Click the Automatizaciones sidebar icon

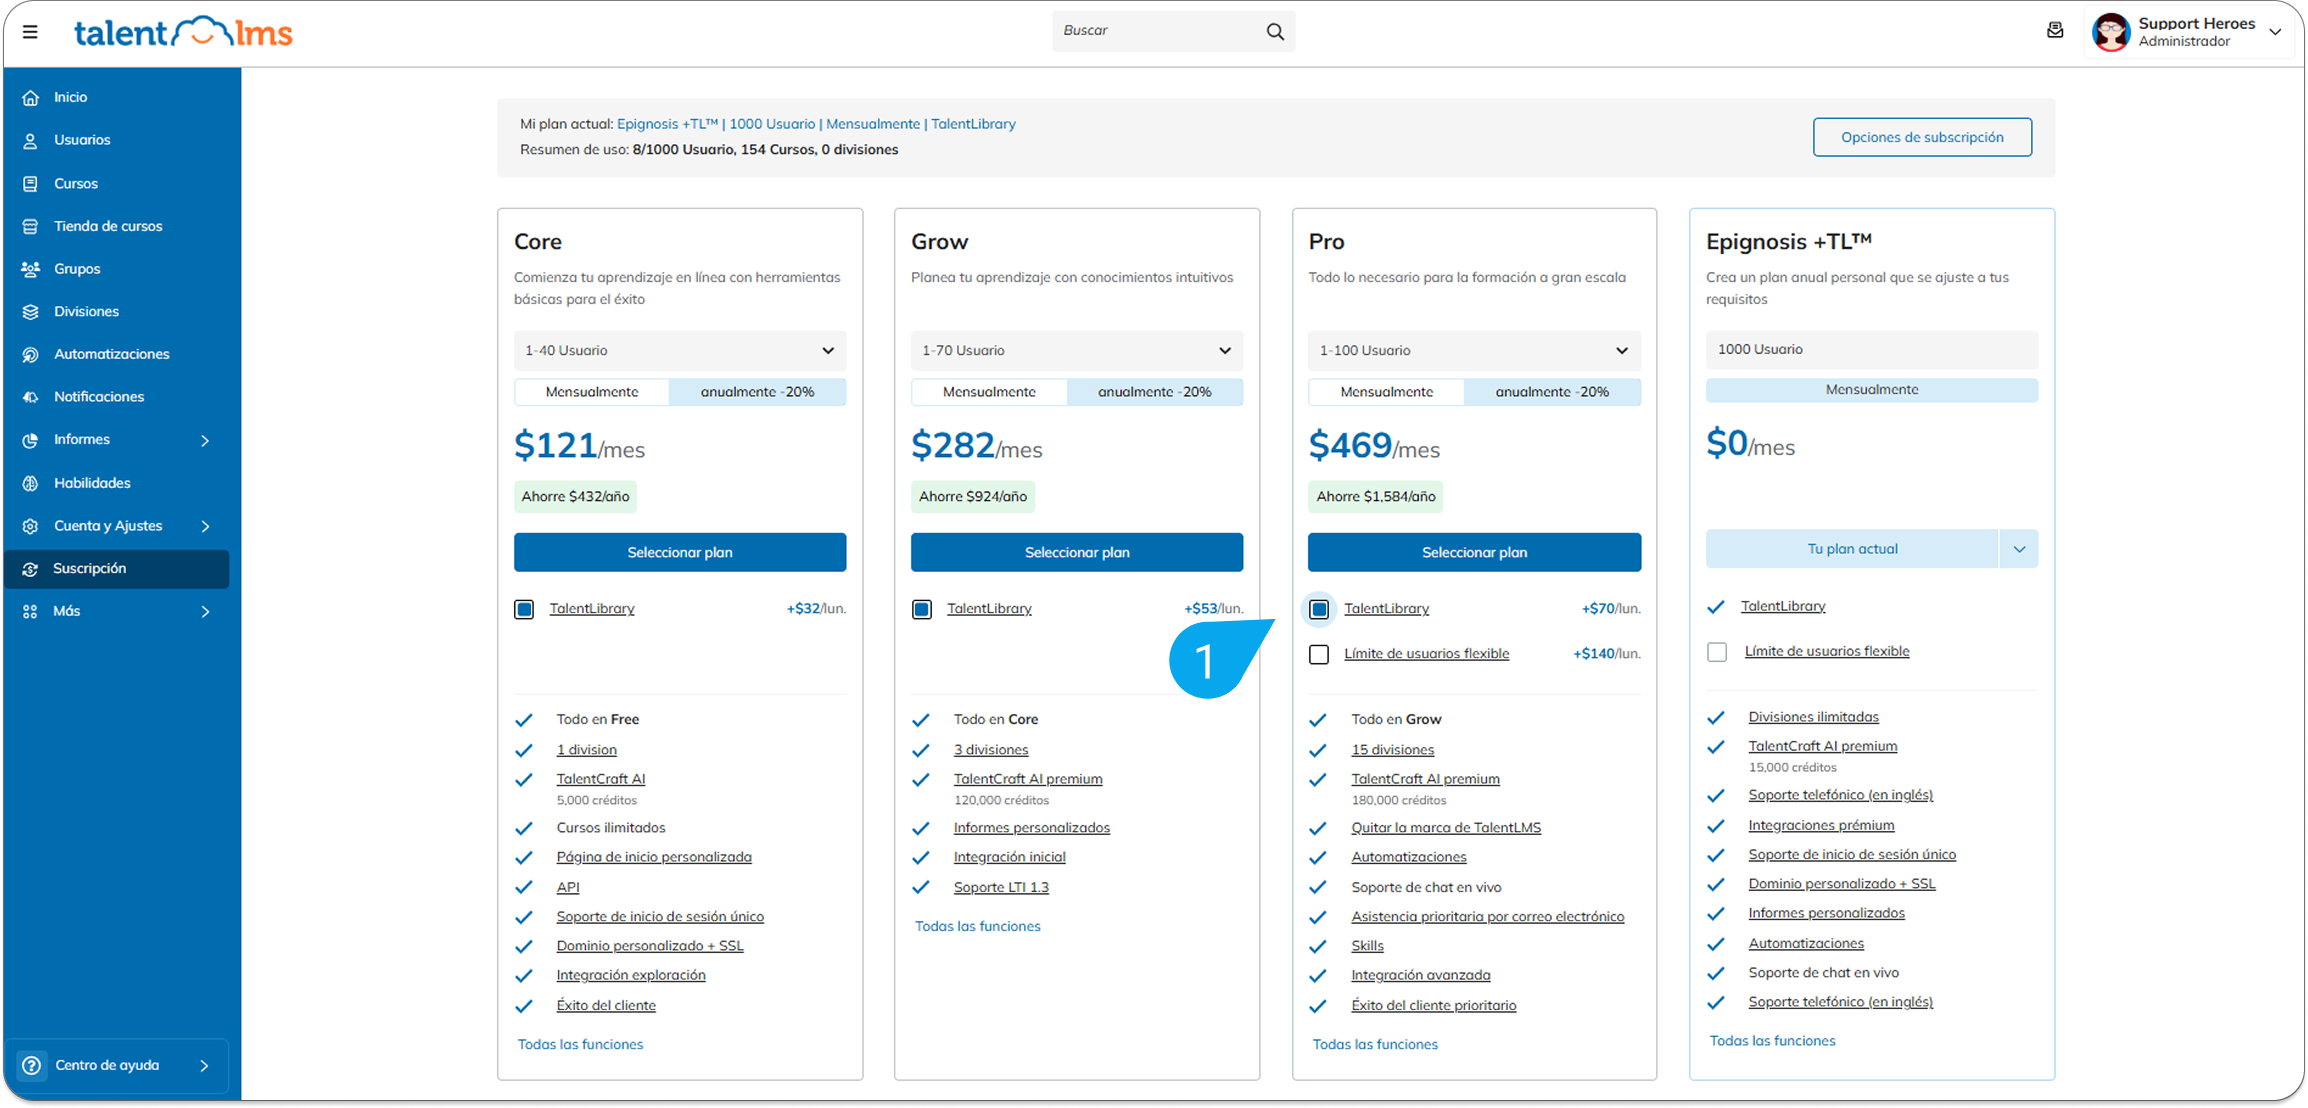pos(31,354)
